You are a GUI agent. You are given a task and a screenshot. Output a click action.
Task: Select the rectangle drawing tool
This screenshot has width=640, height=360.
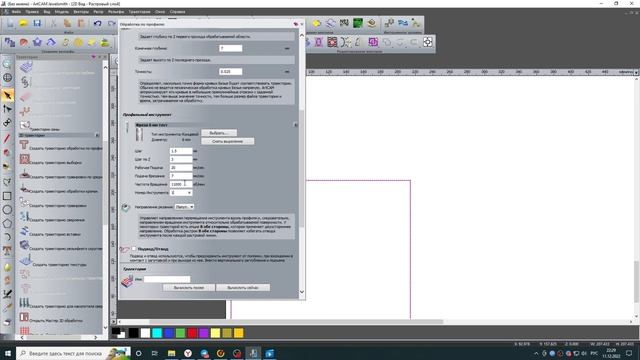7,196
